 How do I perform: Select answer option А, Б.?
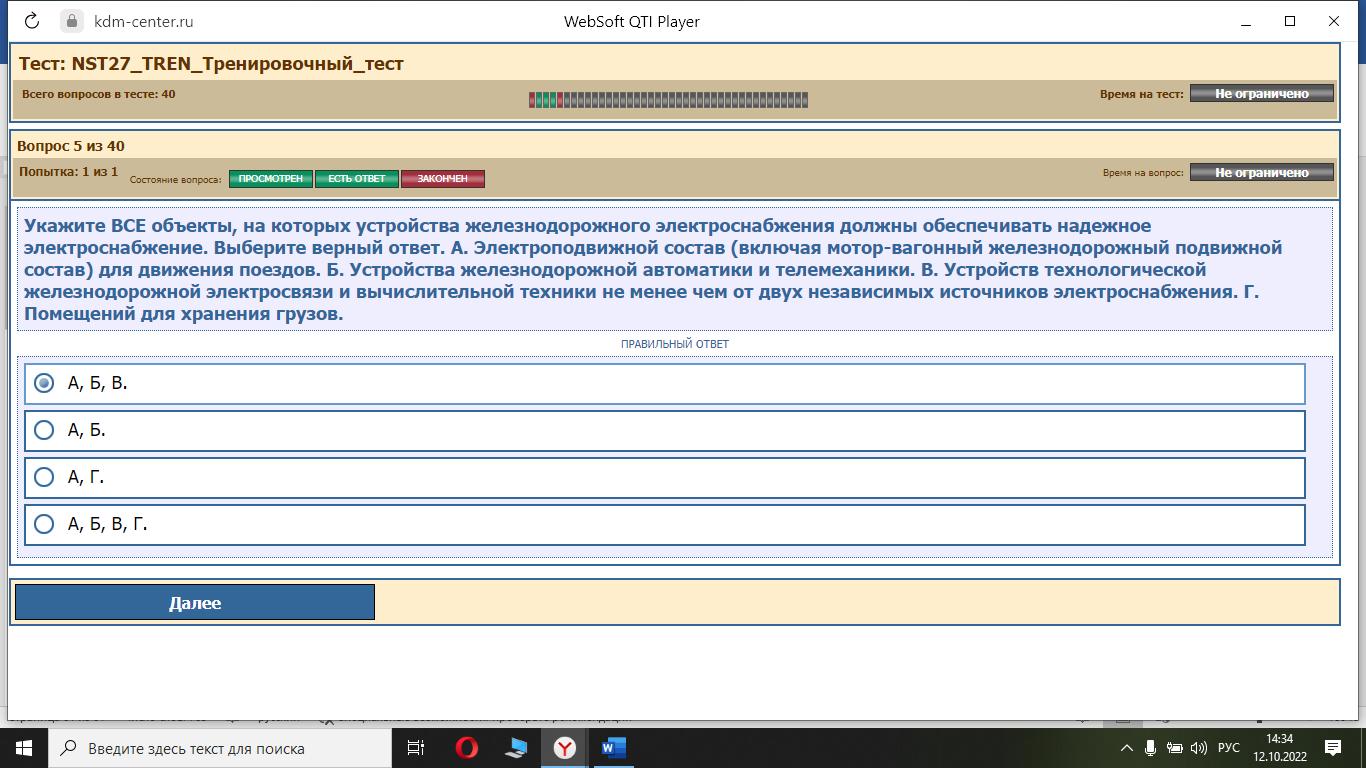point(665,431)
